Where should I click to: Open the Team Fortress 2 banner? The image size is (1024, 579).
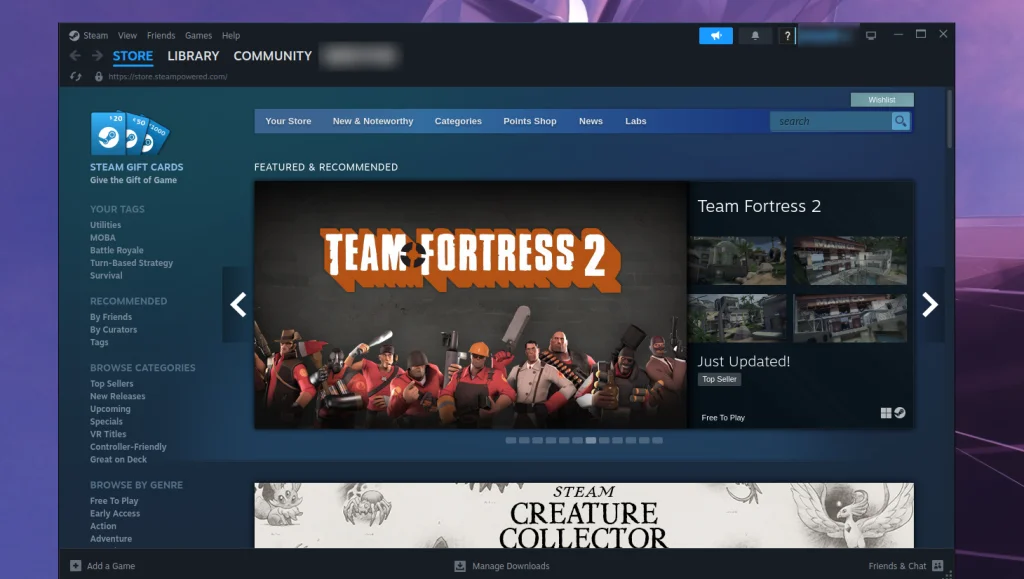(471, 305)
